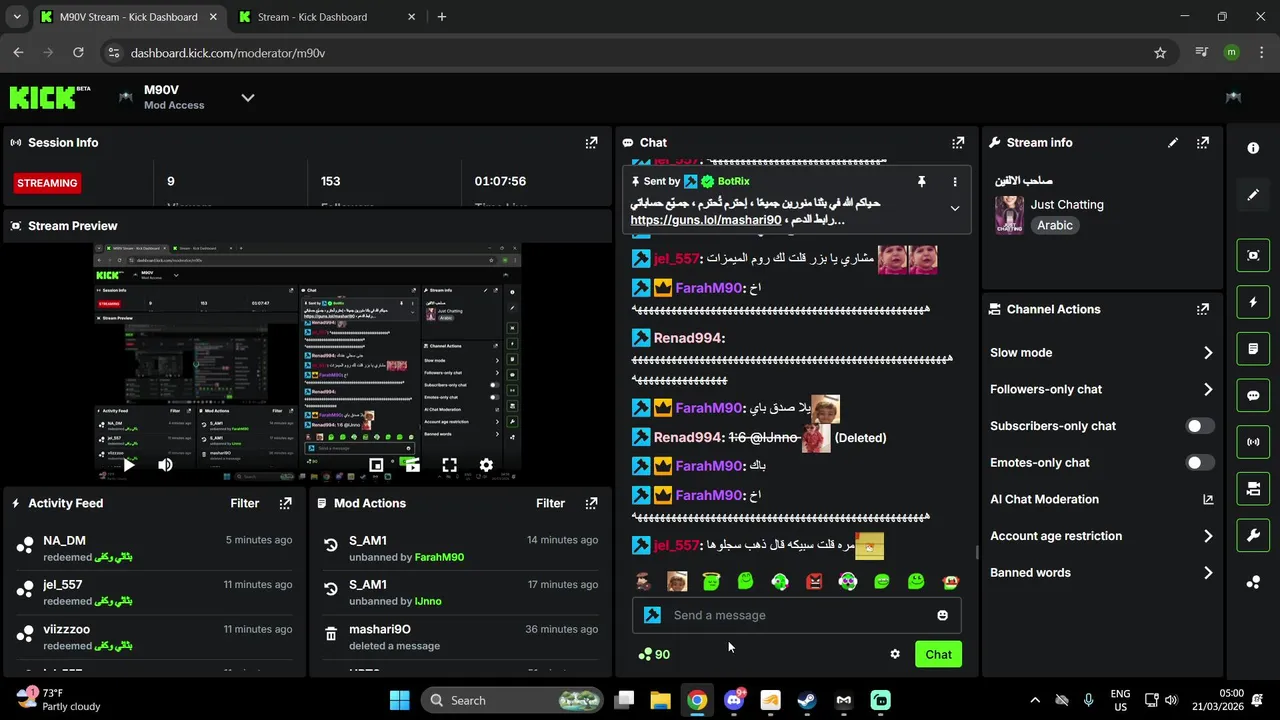
Task: Open Activity Feed Filter
Action: click(x=245, y=504)
